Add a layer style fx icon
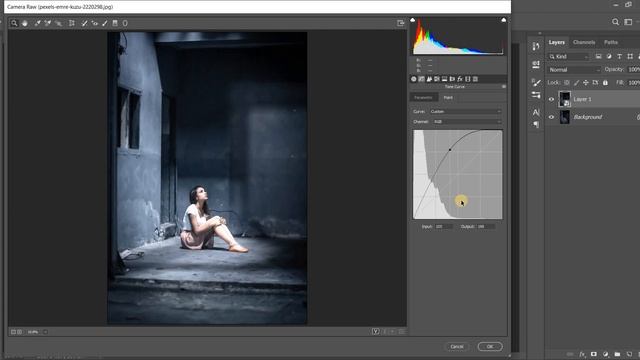 [582, 354]
